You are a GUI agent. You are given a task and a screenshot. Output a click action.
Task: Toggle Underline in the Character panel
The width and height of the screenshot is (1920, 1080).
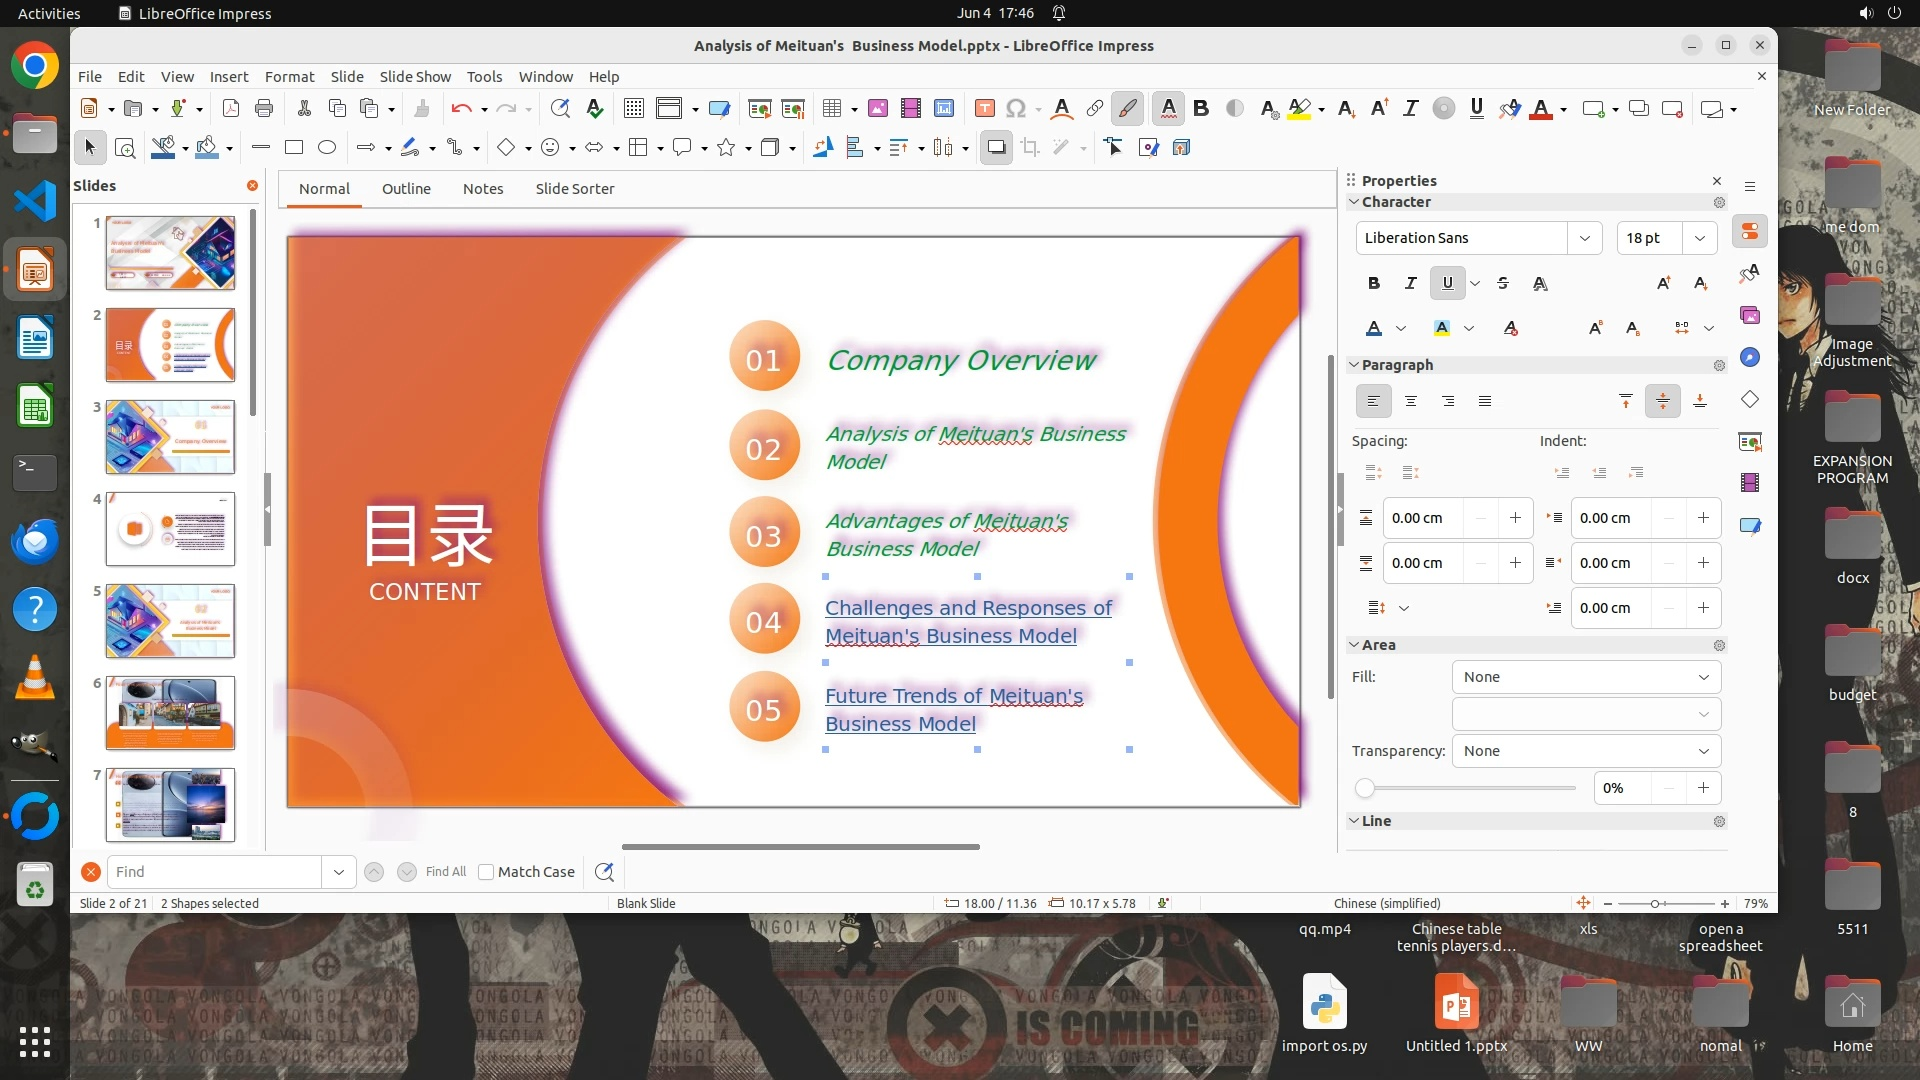[1447, 283]
